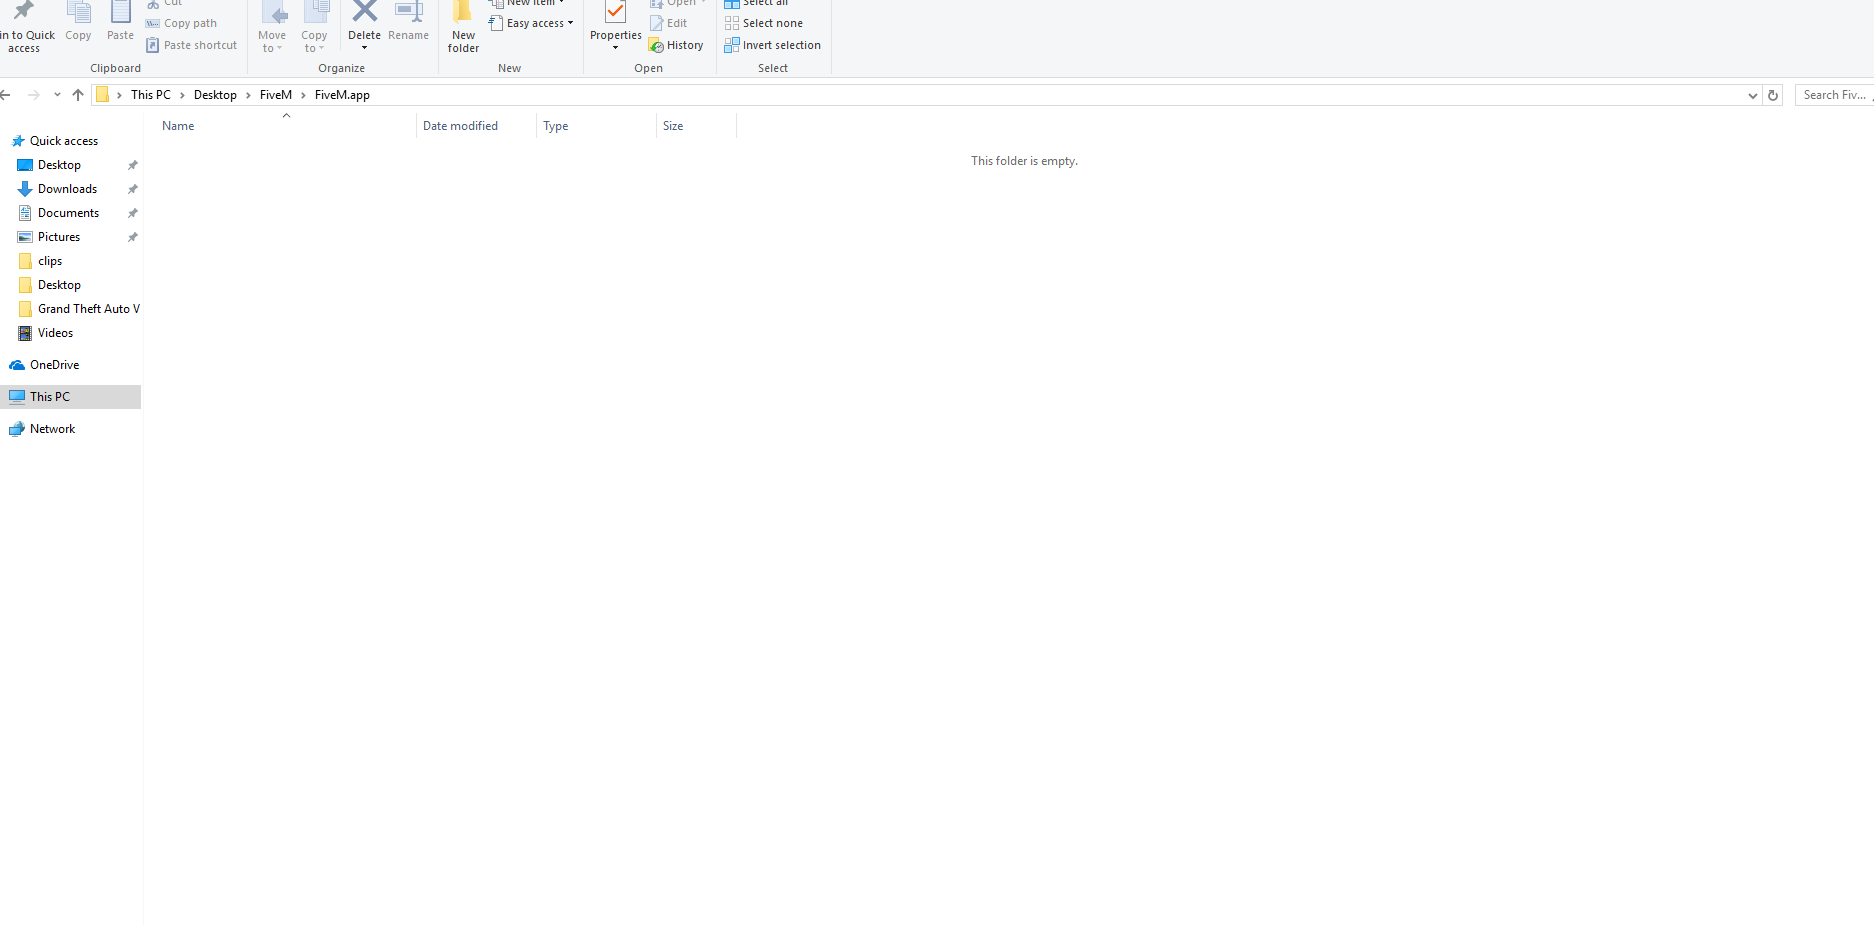Click the Search FiveM.app box

pos(1835,95)
